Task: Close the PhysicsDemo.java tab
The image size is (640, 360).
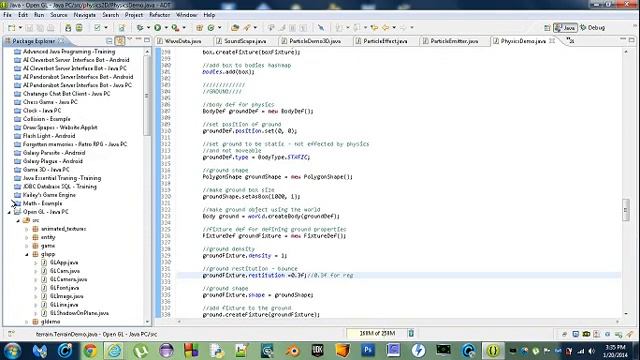Action: [552, 41]
